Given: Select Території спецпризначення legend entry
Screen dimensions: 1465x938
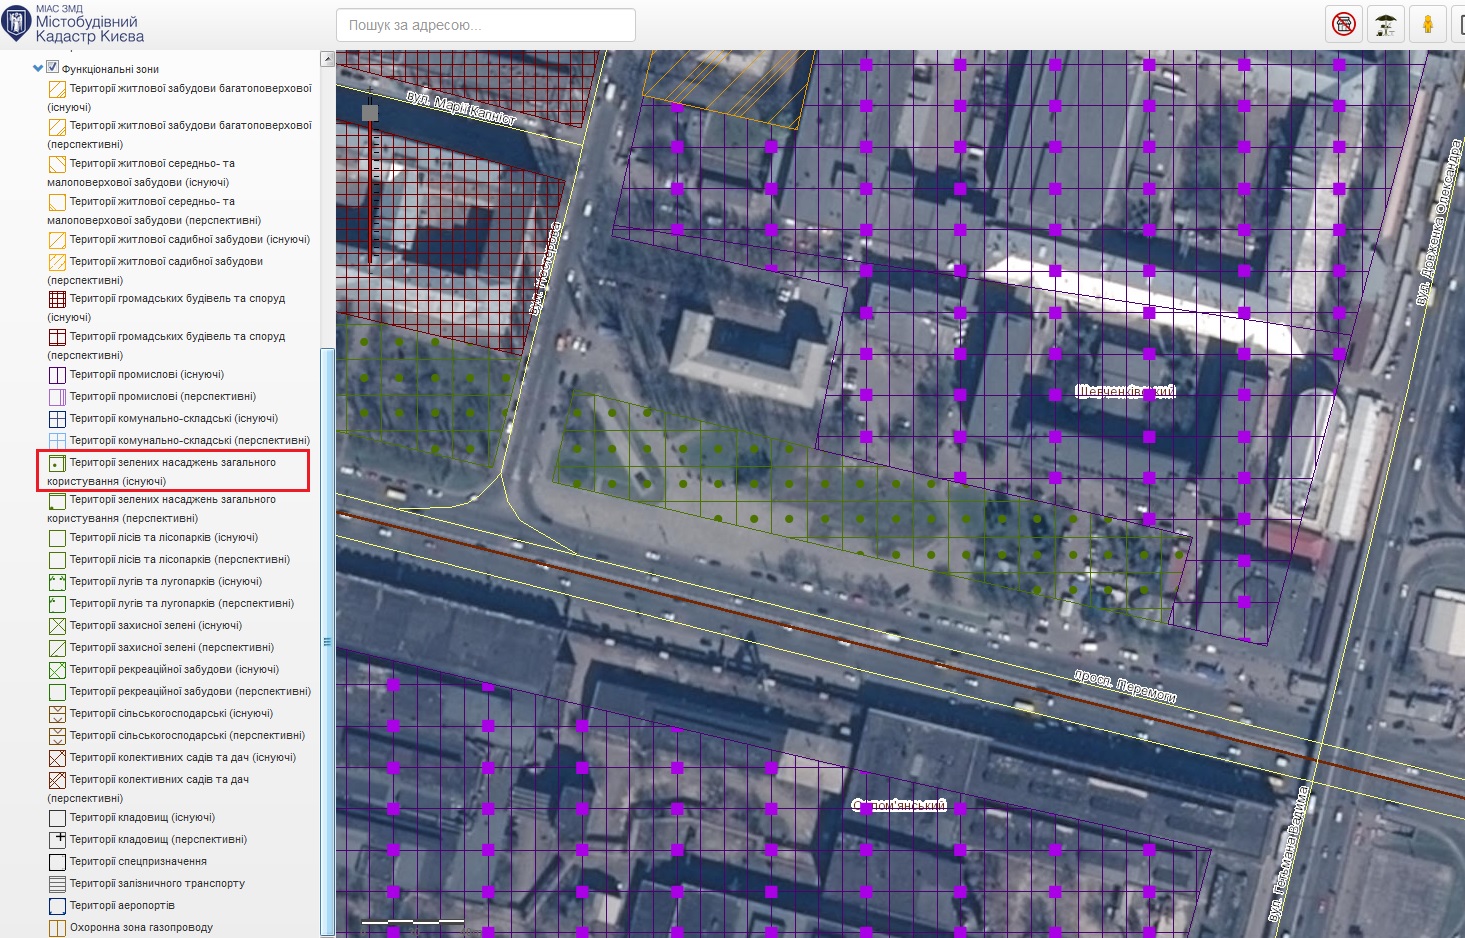Looking at the screenshot, I should 138,862.
